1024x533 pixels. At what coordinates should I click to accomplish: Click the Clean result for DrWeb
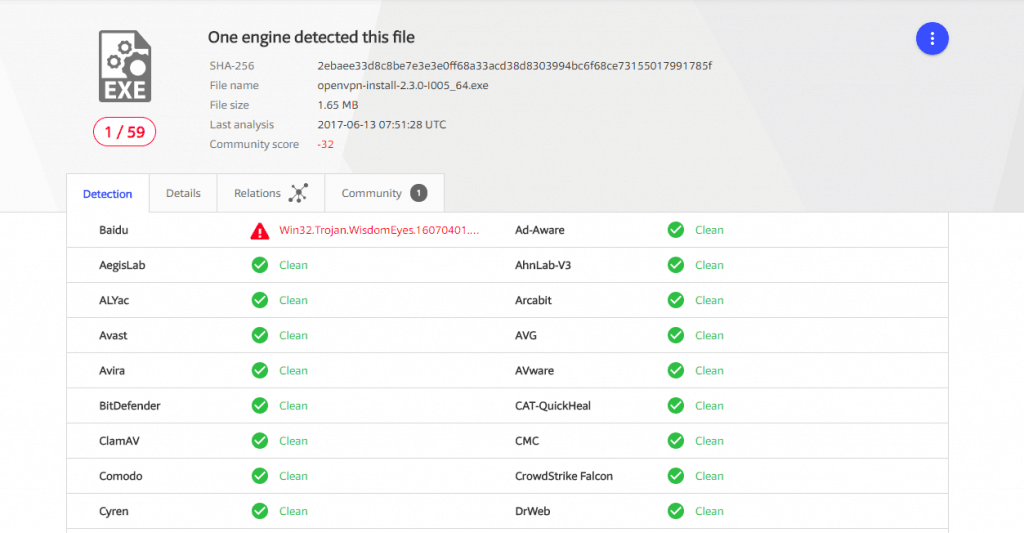click(x=709, y=511)
